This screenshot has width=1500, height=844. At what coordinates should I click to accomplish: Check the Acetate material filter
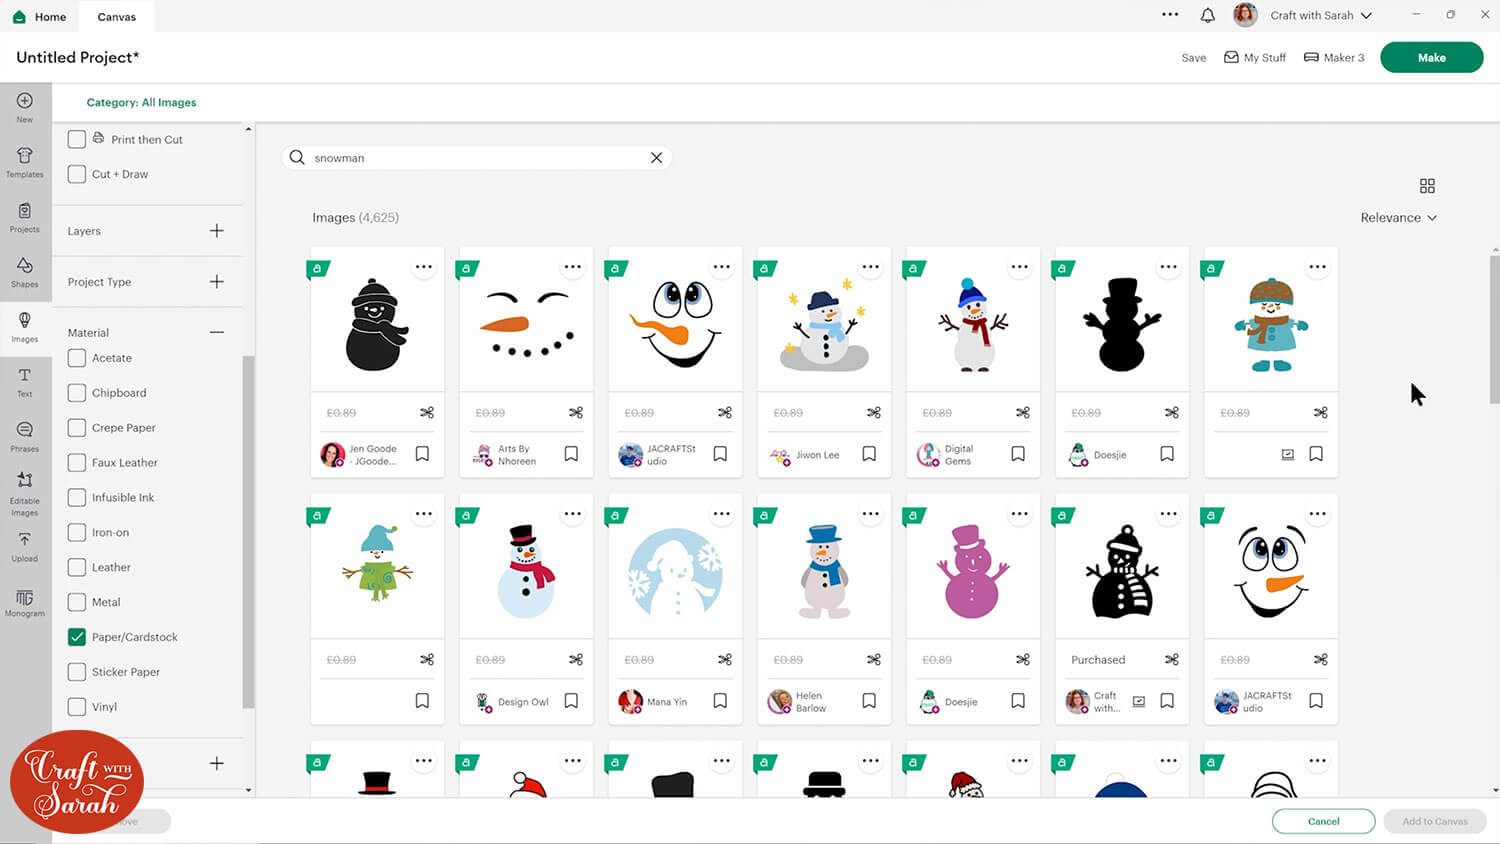point(77,358)
